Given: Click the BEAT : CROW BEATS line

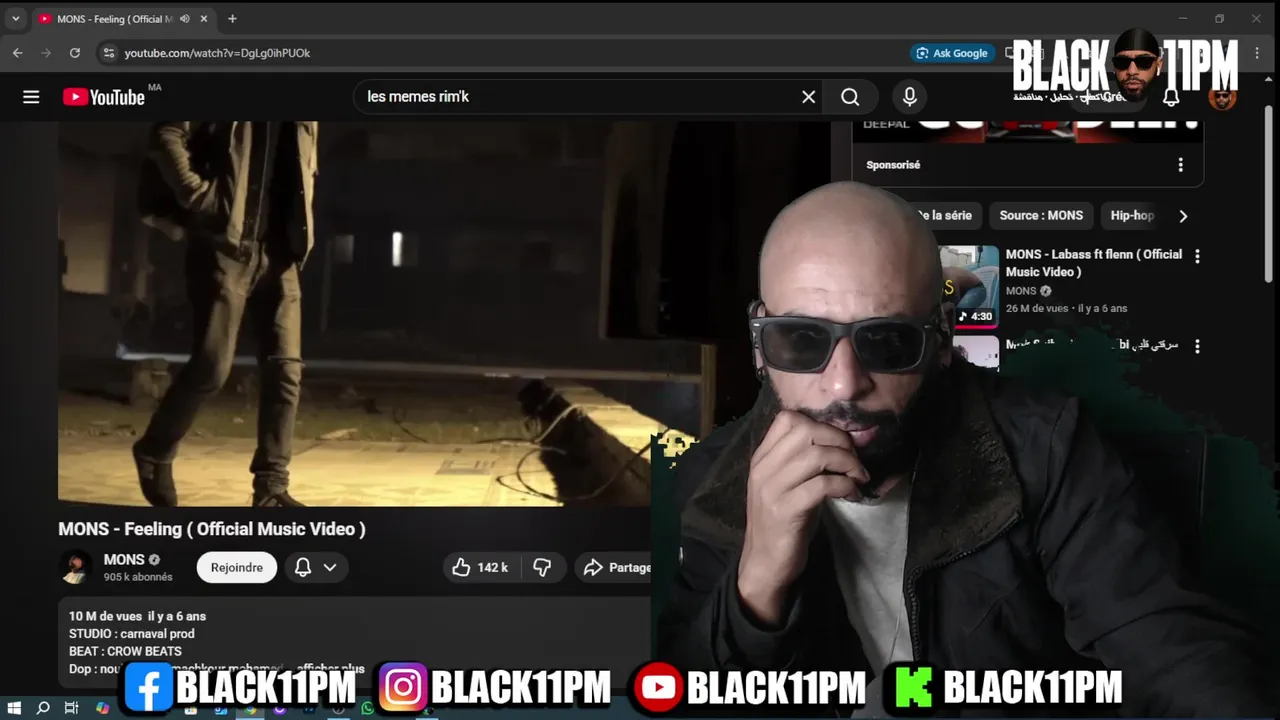Looking at the screenshot, I should [125, 651].
